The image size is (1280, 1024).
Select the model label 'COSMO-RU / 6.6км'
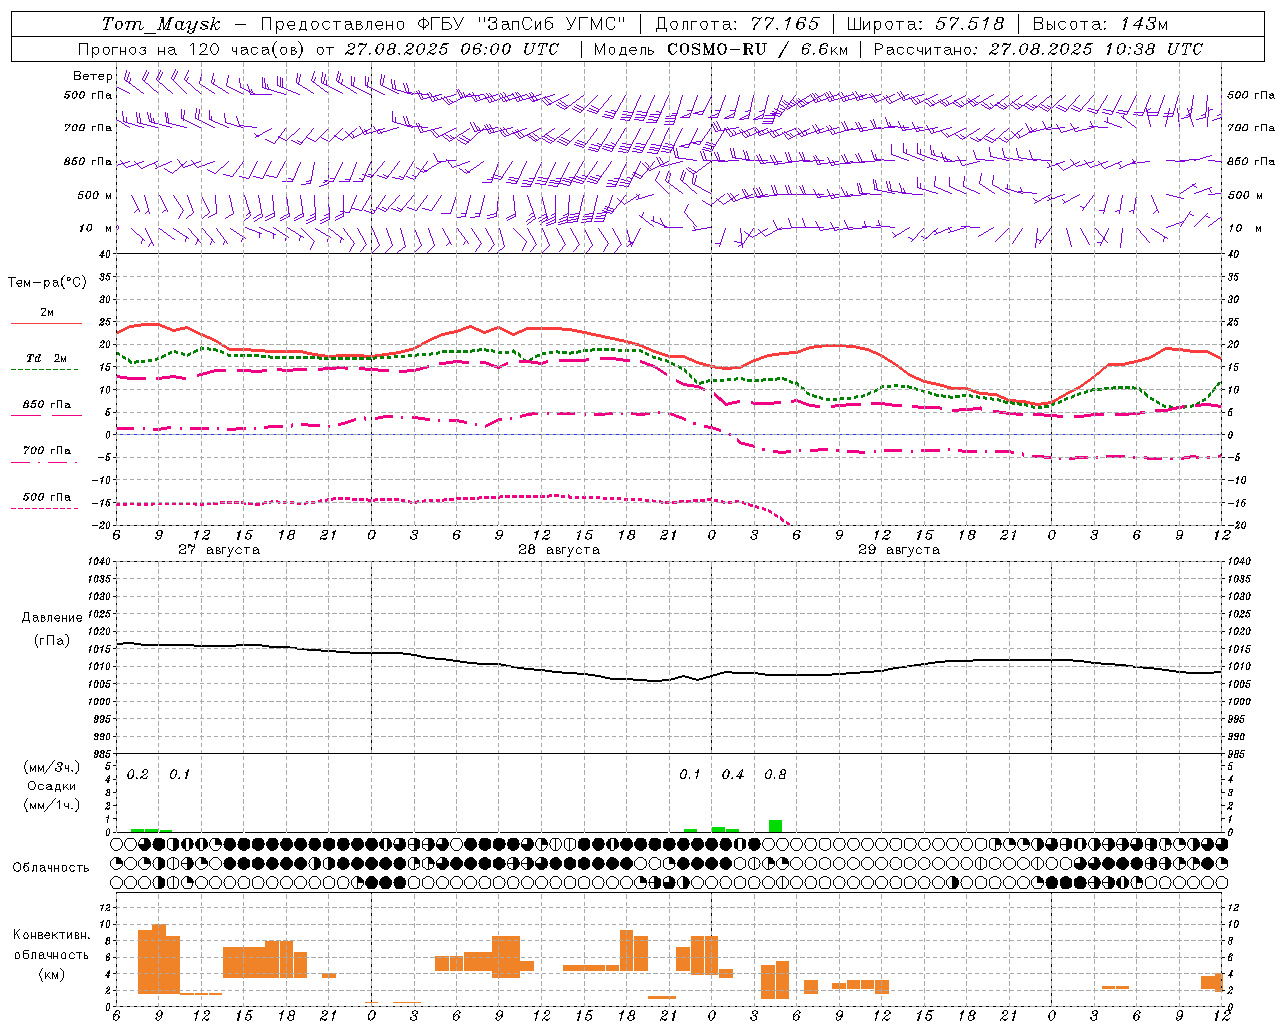757,49
